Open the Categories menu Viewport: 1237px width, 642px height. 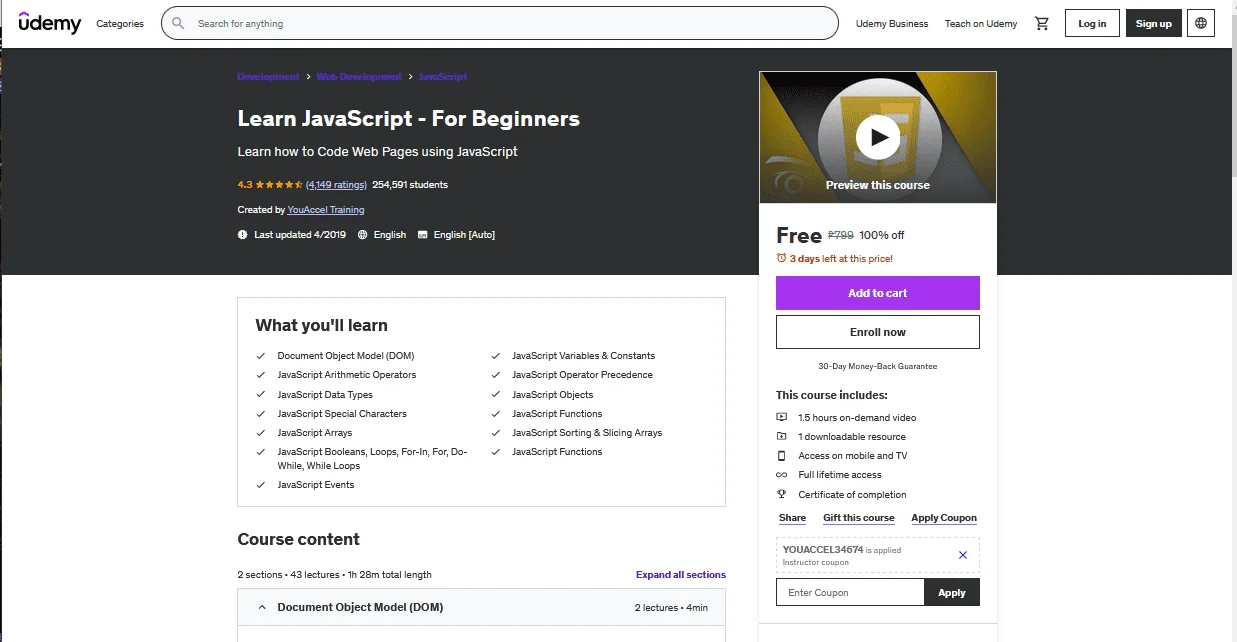tap(120, 23)
